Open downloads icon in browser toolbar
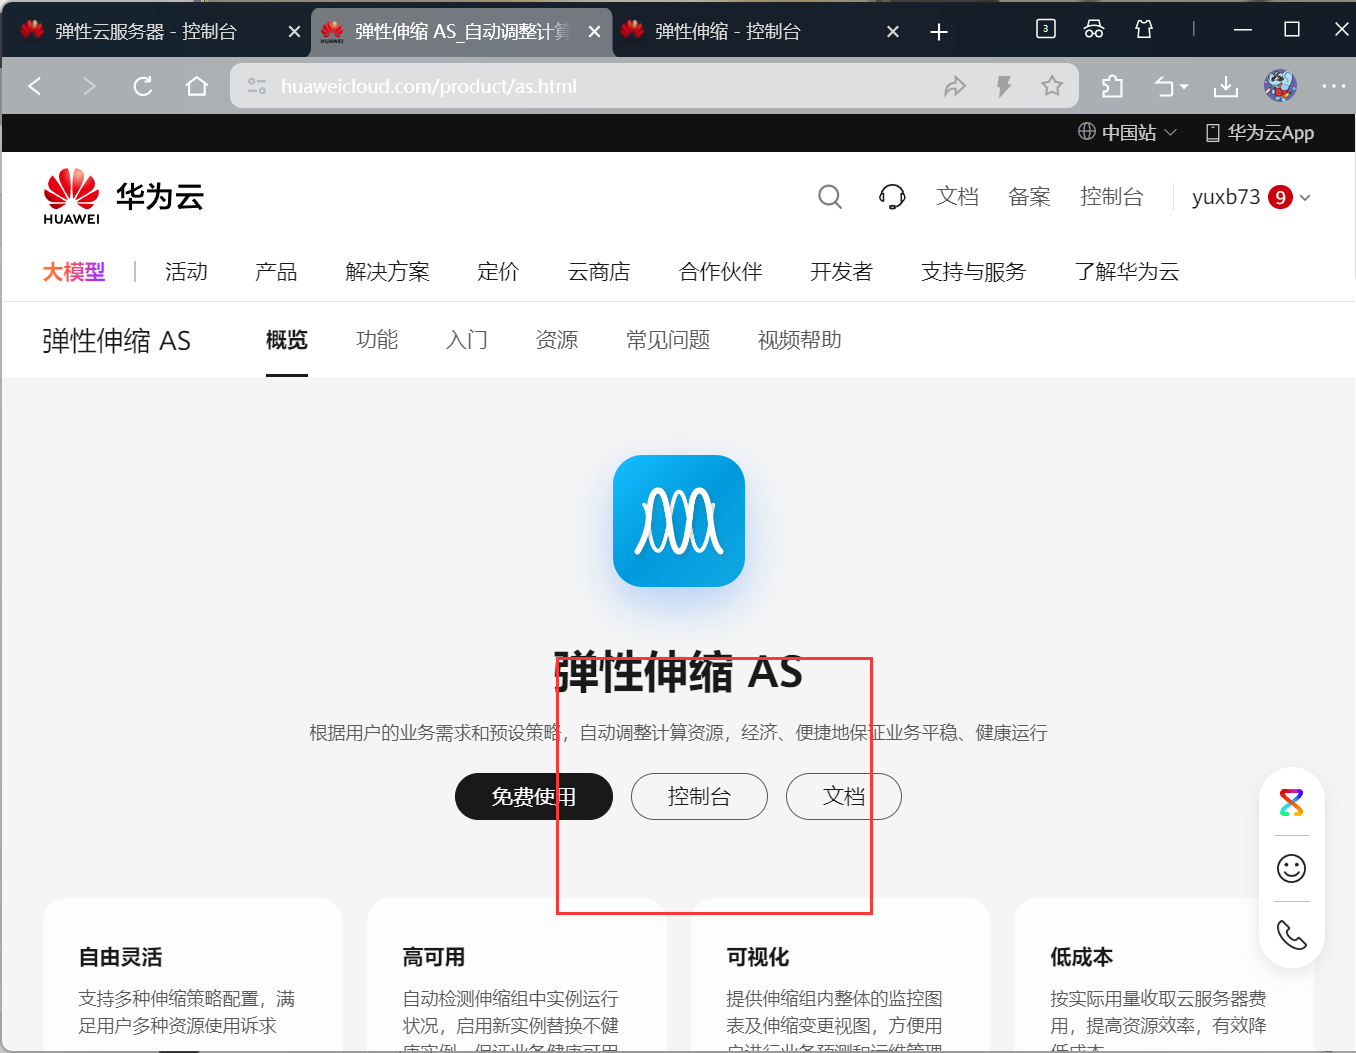The height and width of the screenshot is (1053, 1356). 1226,87
